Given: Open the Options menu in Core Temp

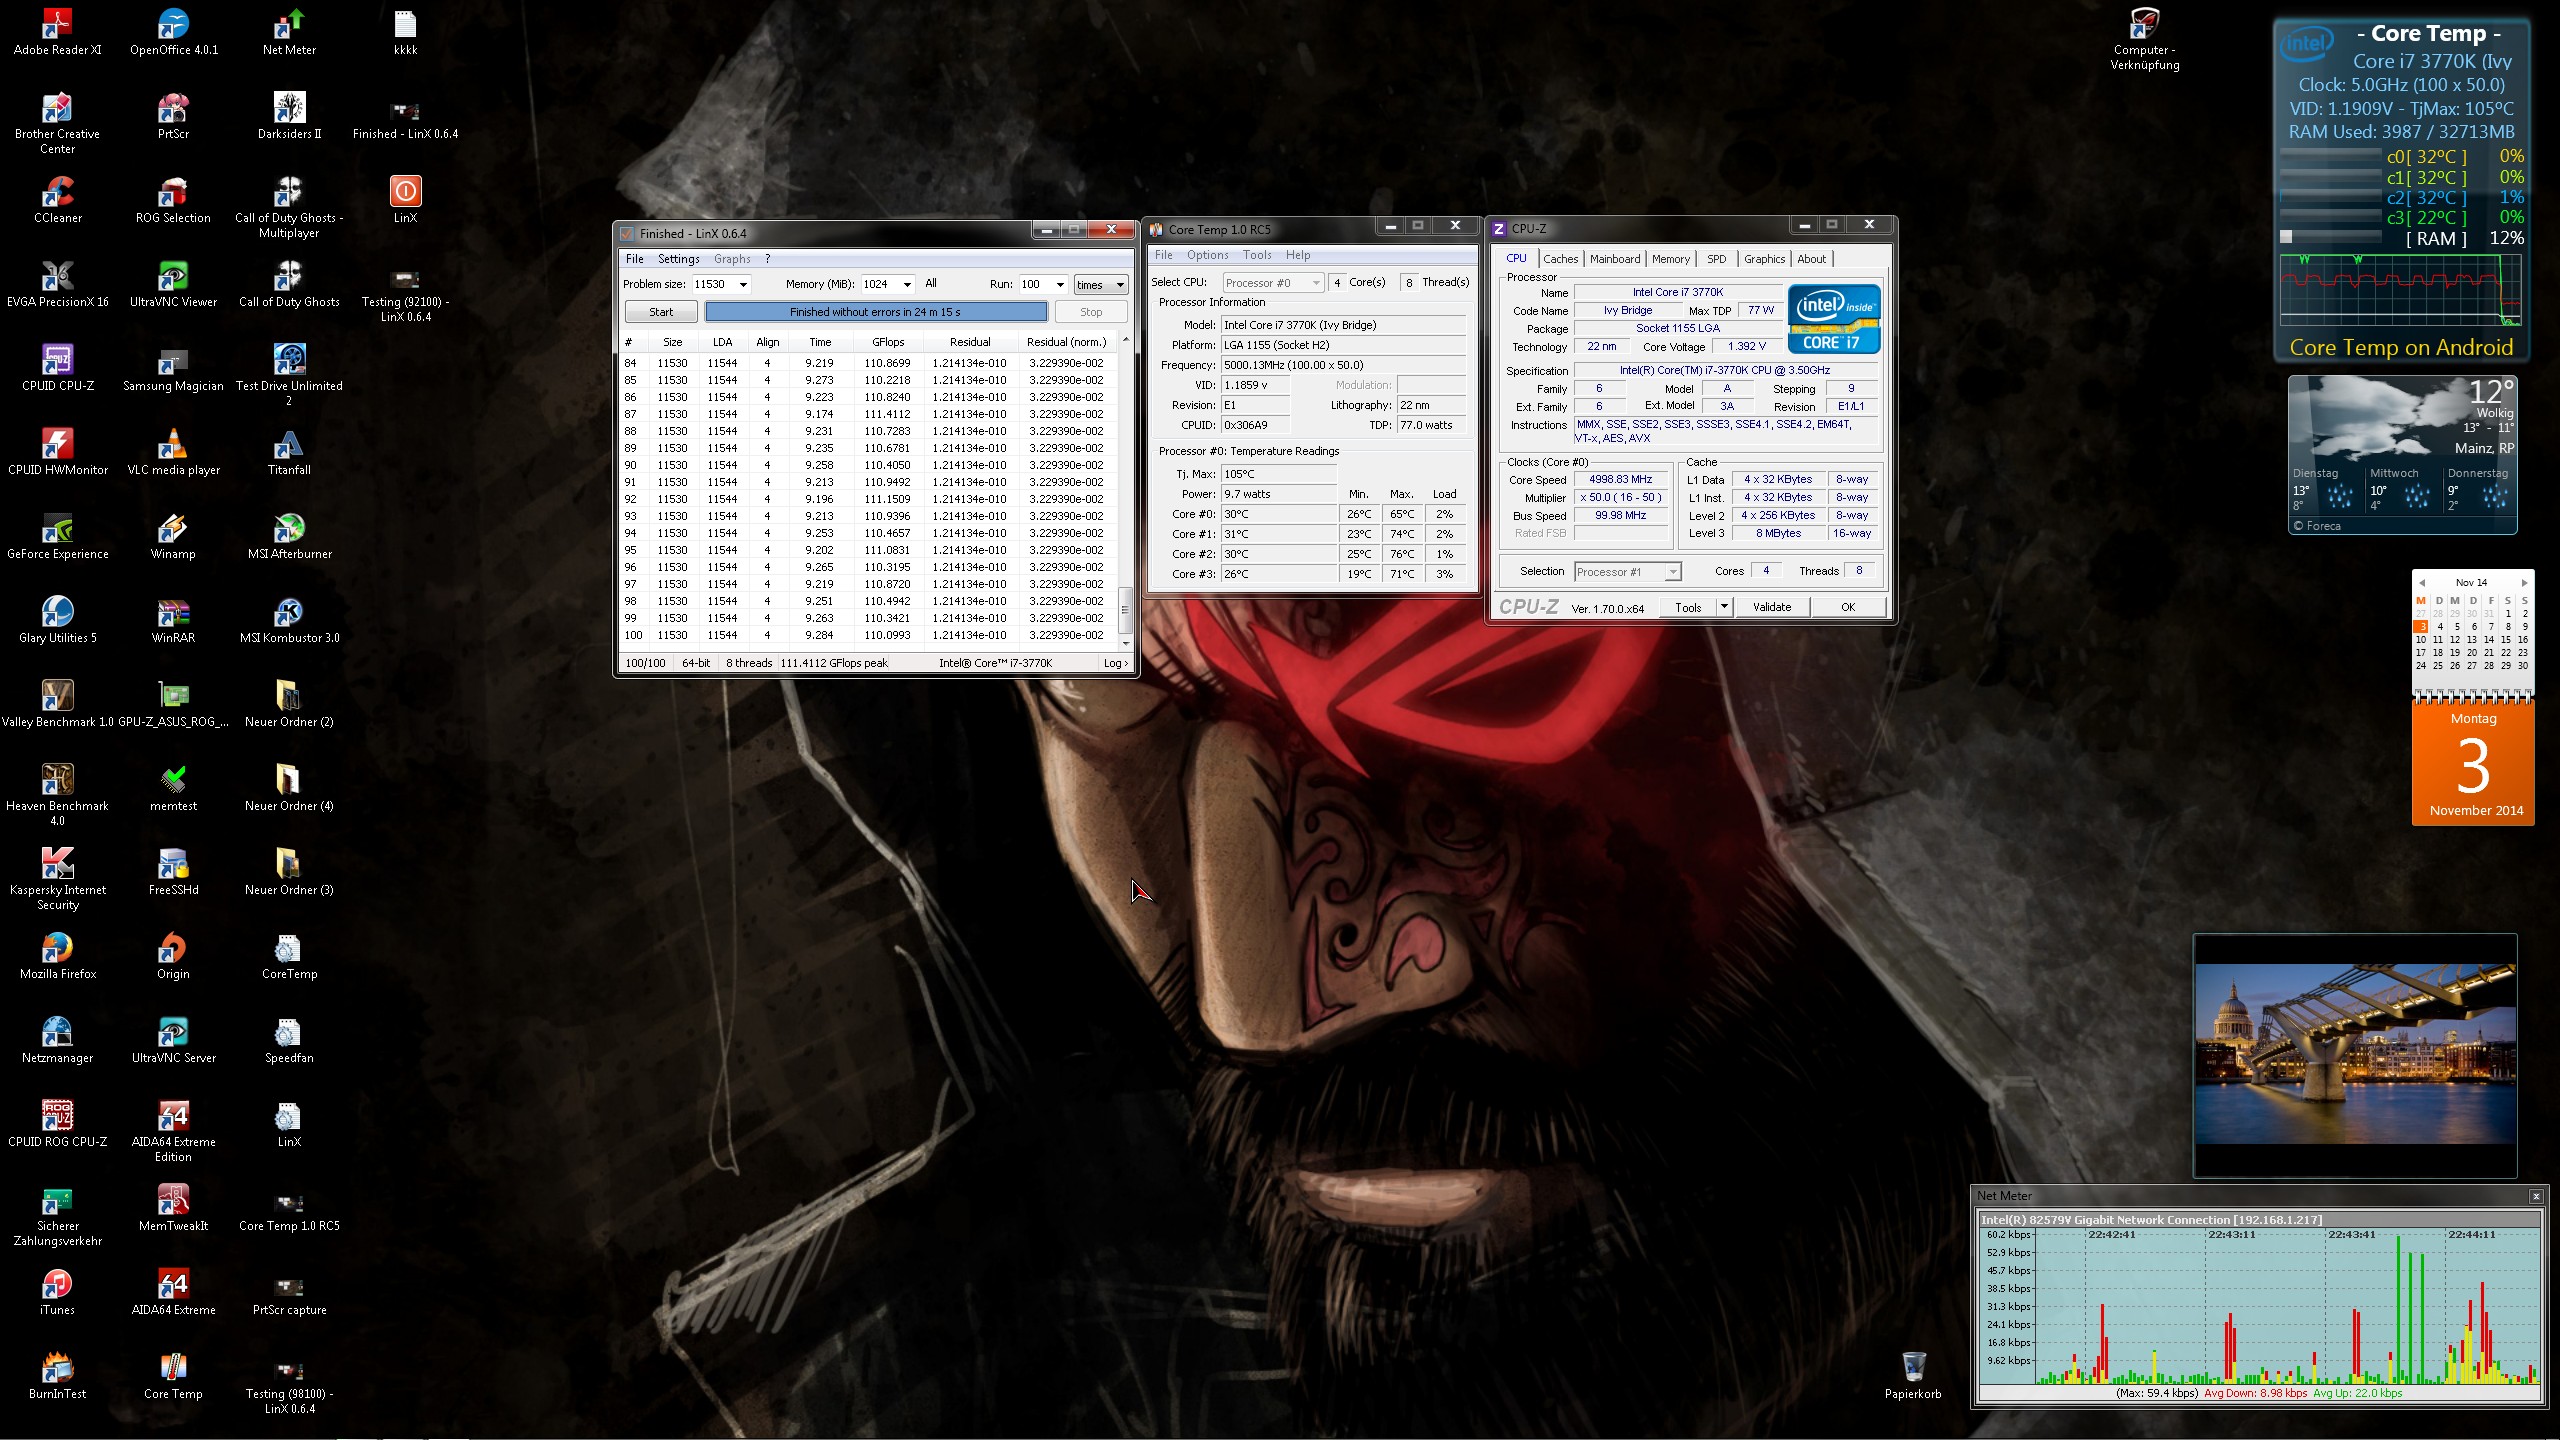Looking at the screenshot, I should point(1207,255).
